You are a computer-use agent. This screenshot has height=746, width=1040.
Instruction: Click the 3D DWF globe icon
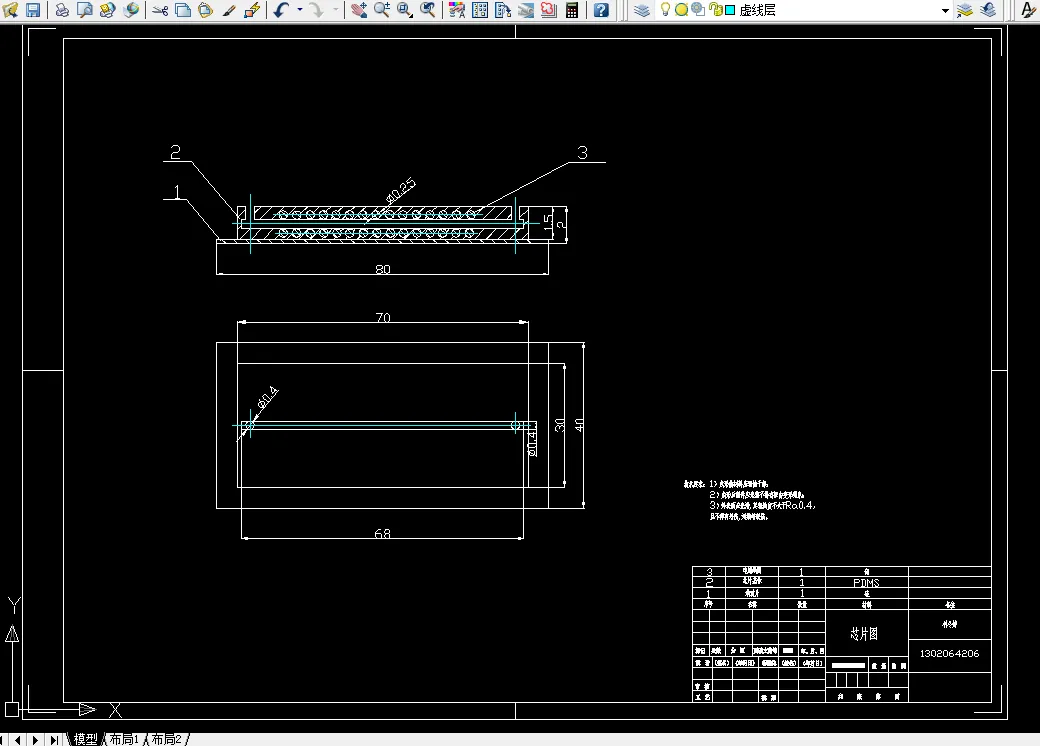131,9
